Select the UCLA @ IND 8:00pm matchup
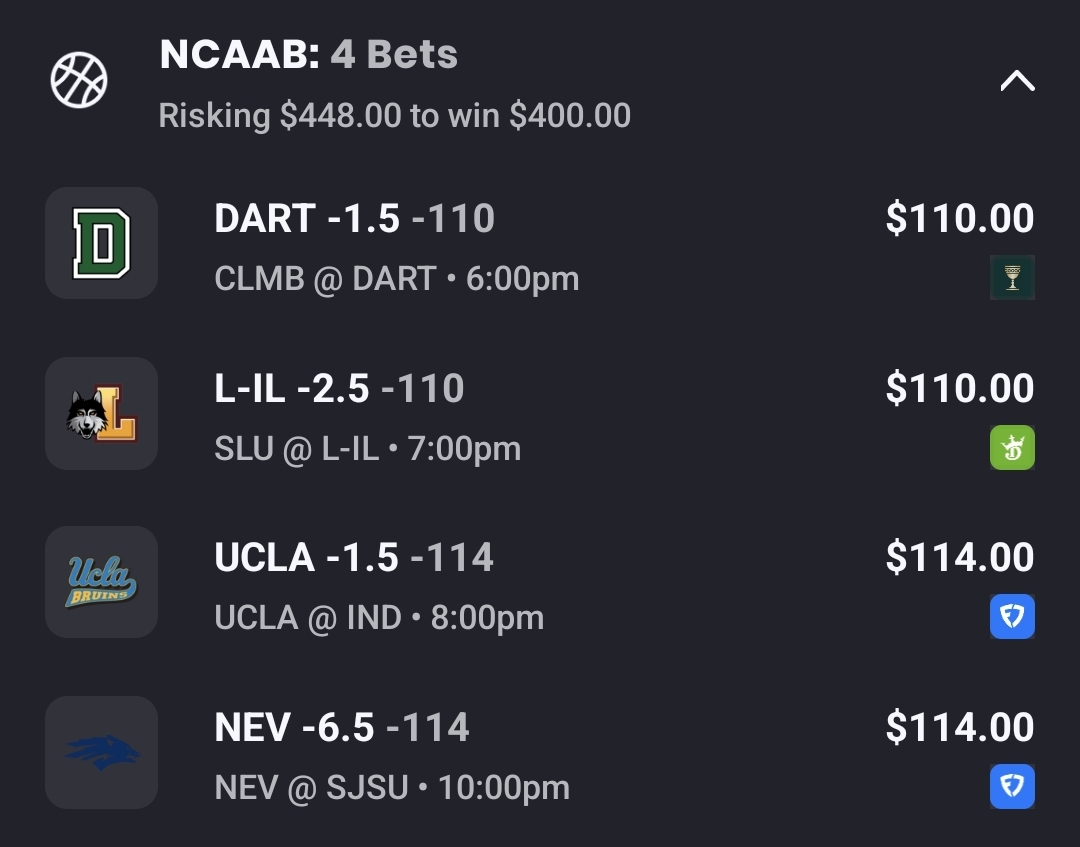Screen dimensions: 1080x847 [x=379, y=618]
